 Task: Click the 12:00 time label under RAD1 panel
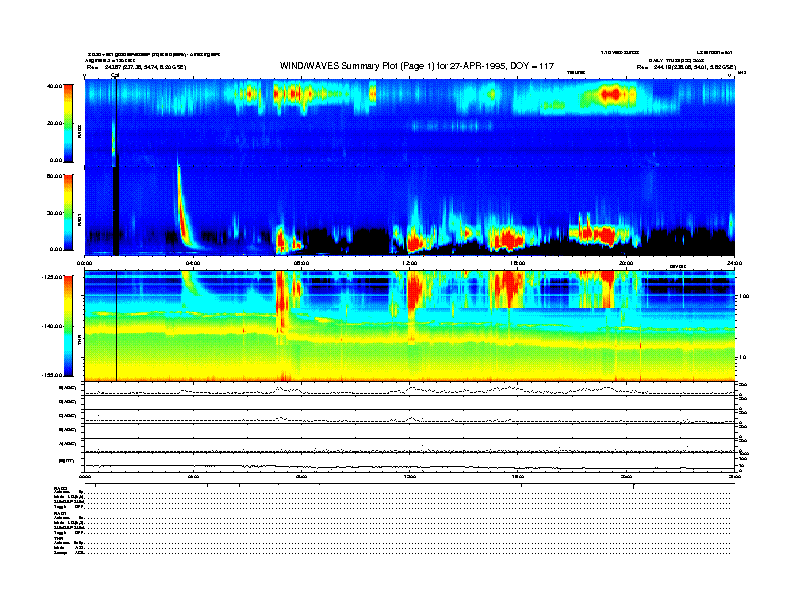click(410, 263)
